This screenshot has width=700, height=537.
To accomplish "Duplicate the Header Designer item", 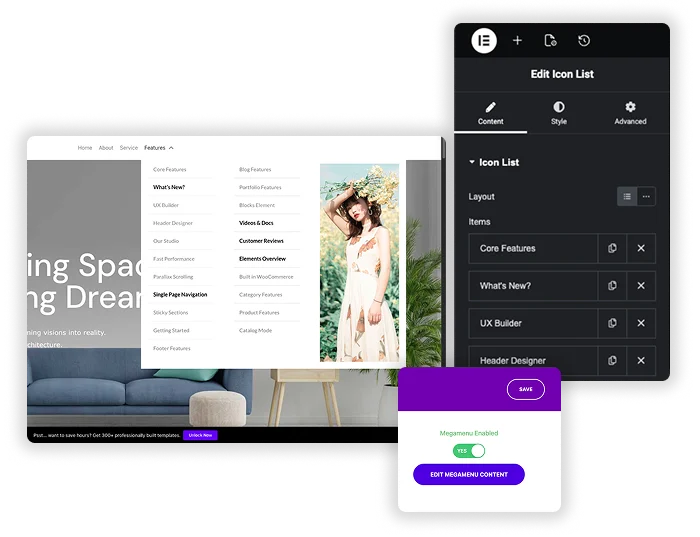I will [612, 360].
